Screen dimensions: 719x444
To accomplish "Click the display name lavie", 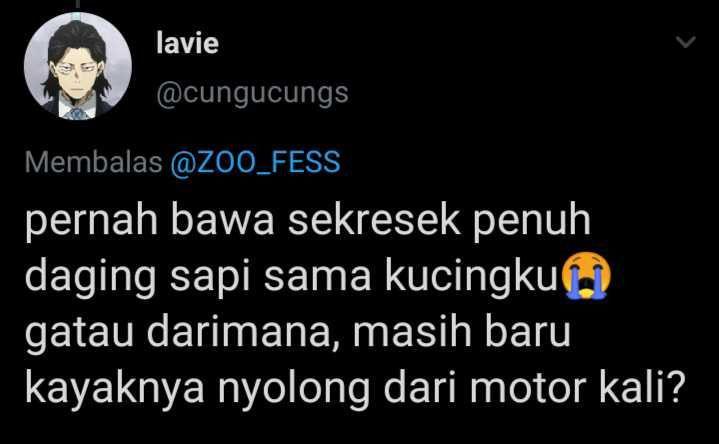I will [187, 43].
